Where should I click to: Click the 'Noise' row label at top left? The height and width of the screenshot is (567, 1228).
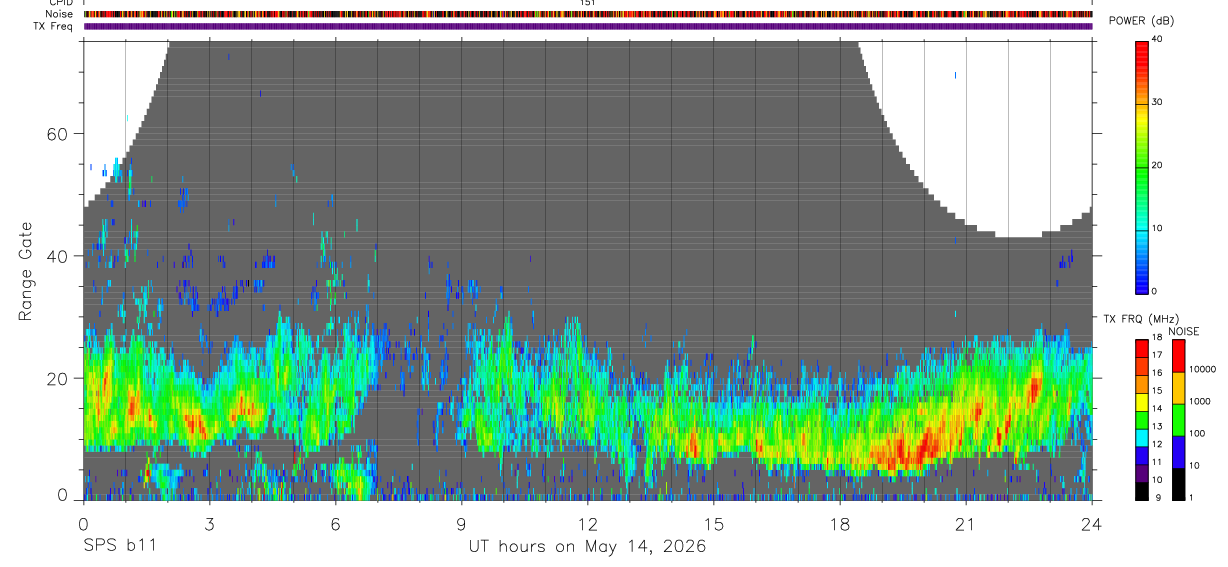point(60,14)
